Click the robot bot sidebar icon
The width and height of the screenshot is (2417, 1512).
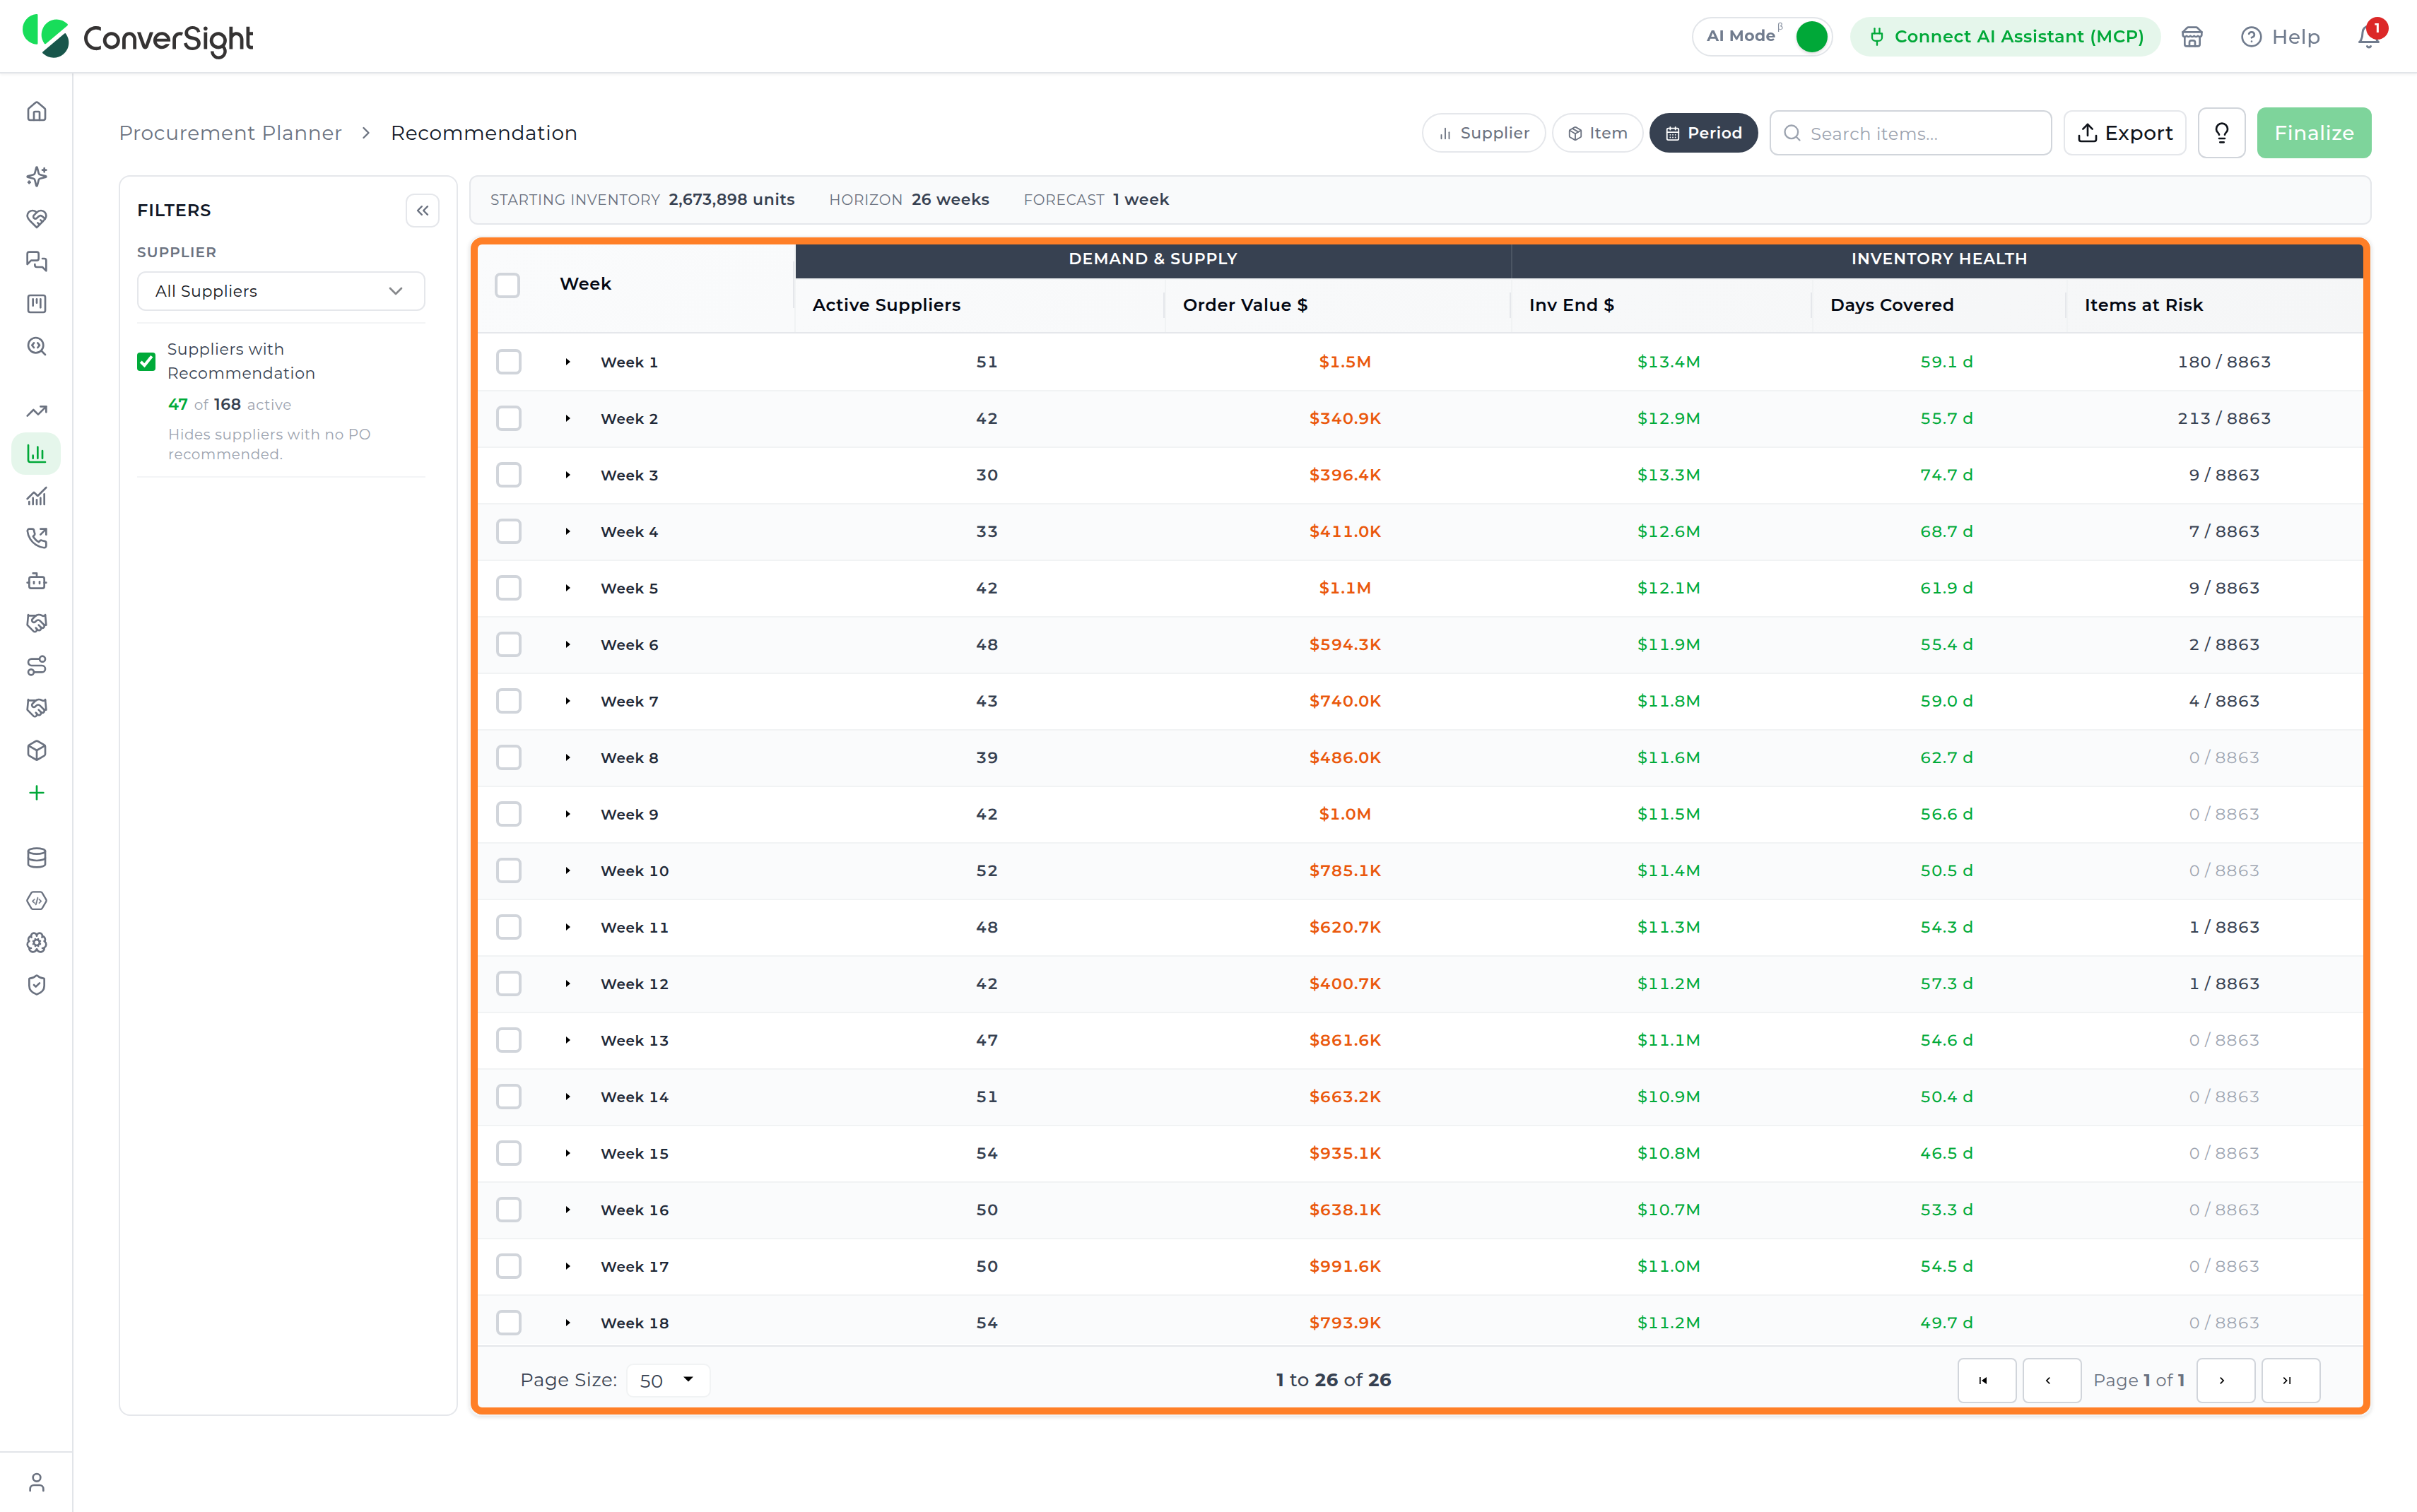point(37,581)
